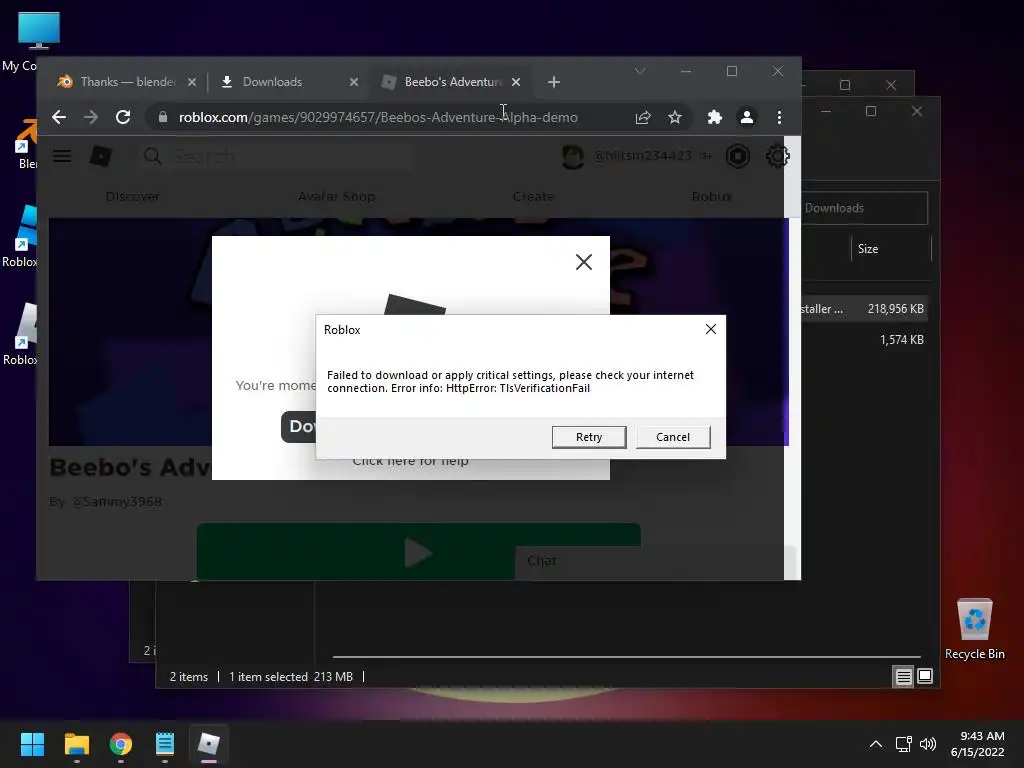Open the volume tray icon

click(927, 744)
